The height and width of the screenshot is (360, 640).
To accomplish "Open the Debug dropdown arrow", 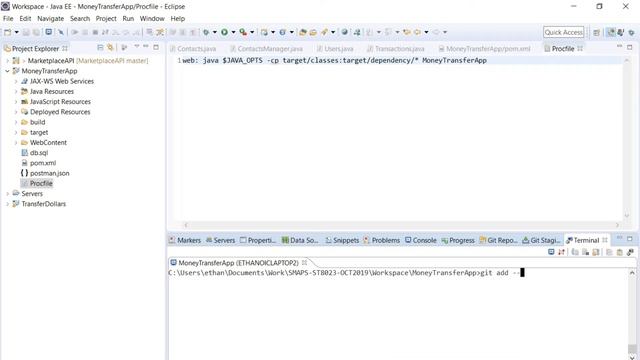I will [215, 32].
